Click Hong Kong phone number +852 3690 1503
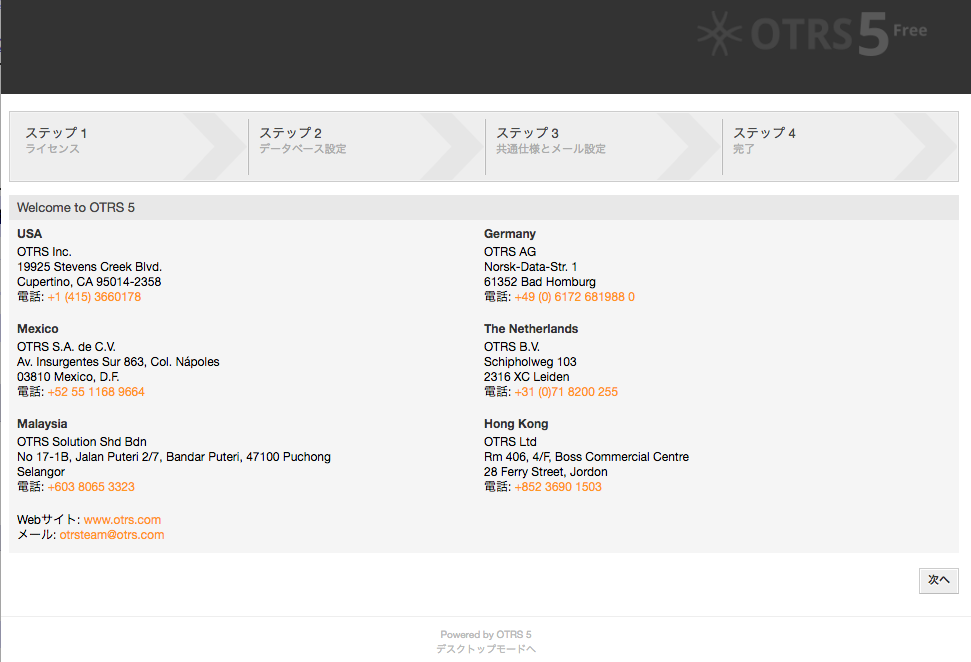The width and height of the screenshot is (971, 662). tap(558, 487)
